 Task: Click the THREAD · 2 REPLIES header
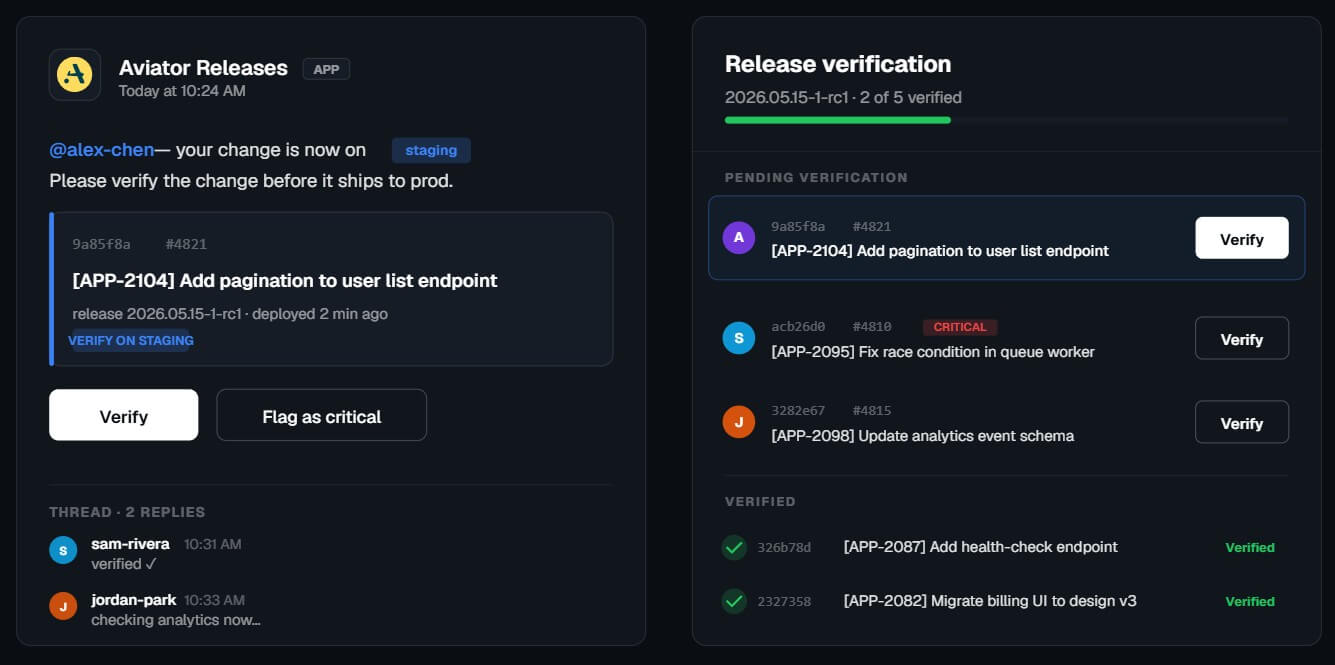pos(127,512)
